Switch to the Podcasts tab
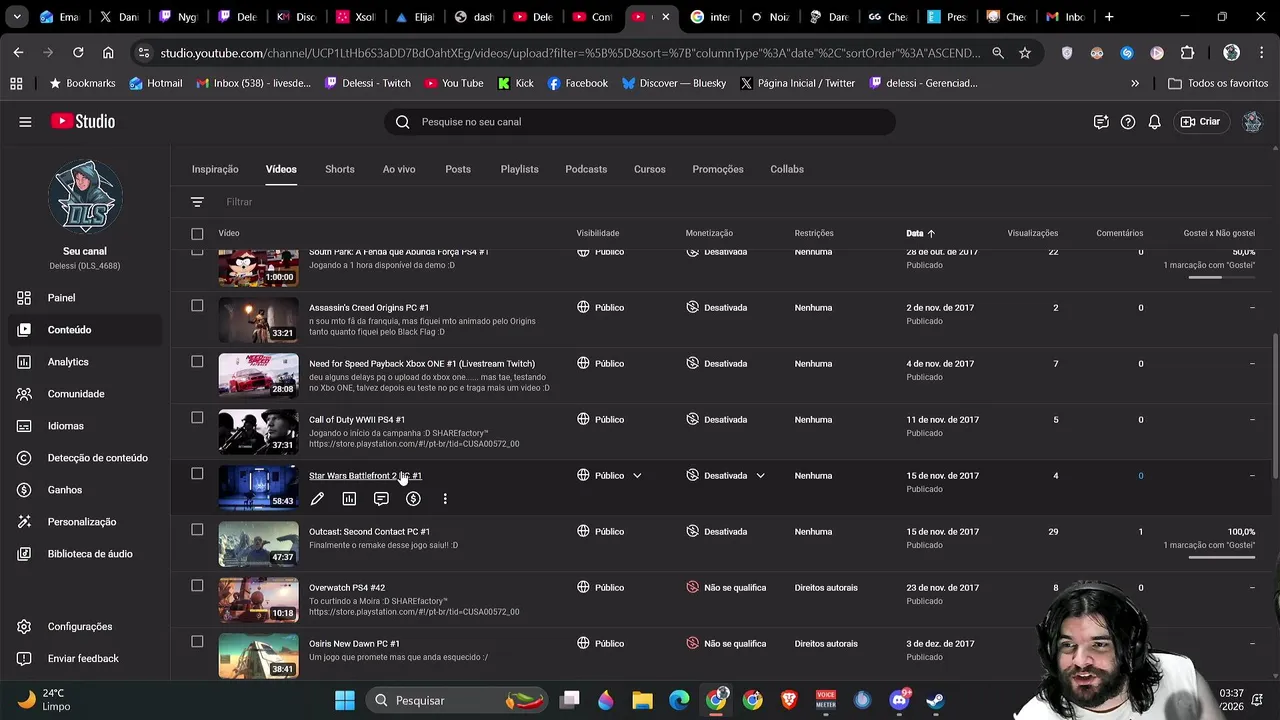This screenshot has width=1280, height=720. tap(586, 169)
